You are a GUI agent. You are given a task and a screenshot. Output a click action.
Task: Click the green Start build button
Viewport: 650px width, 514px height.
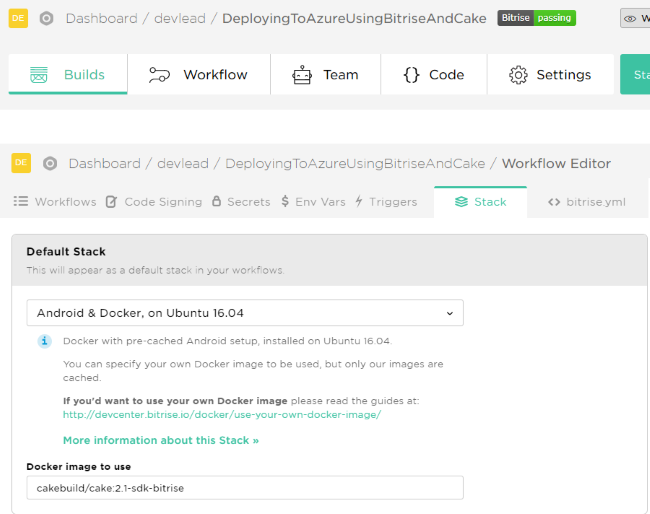(635, 74)
